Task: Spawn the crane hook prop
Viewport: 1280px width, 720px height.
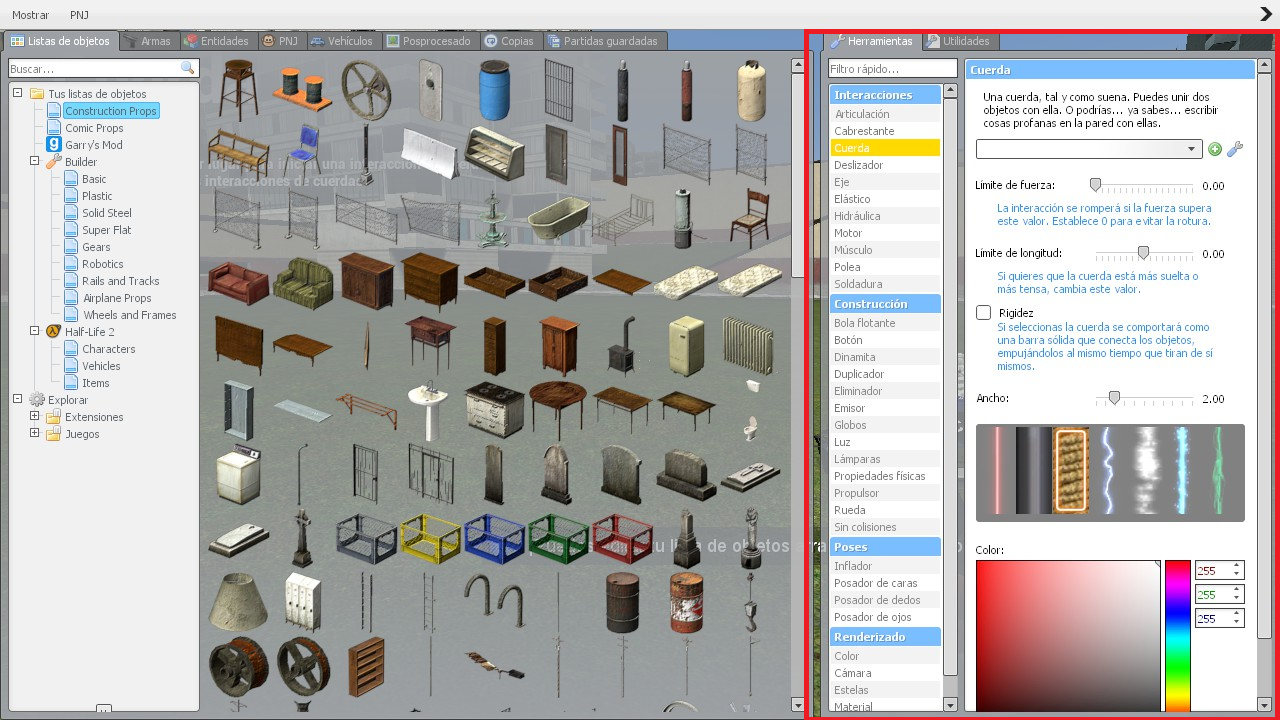Action: [x=750, y=601]
